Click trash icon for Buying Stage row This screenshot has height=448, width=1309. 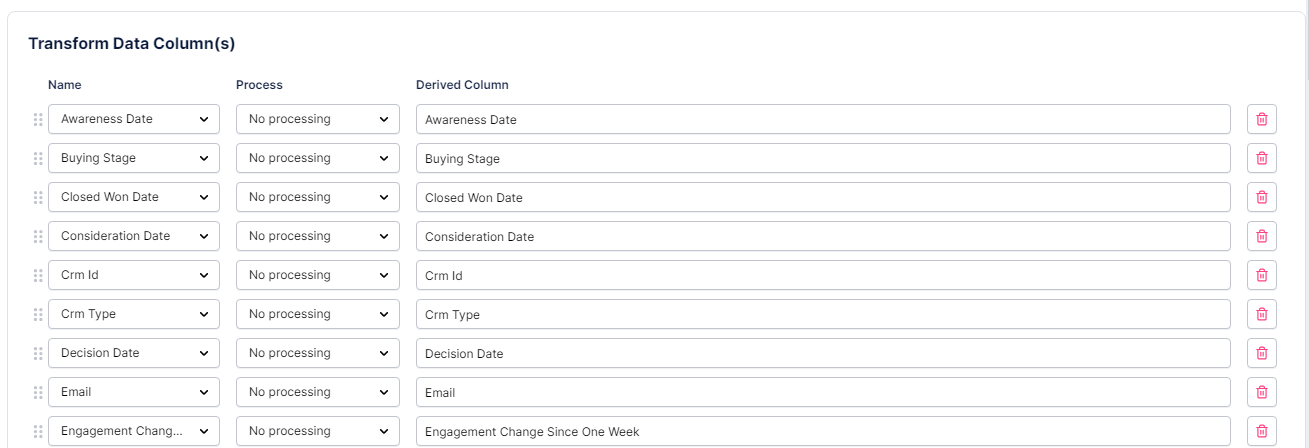coord(1262,158)
